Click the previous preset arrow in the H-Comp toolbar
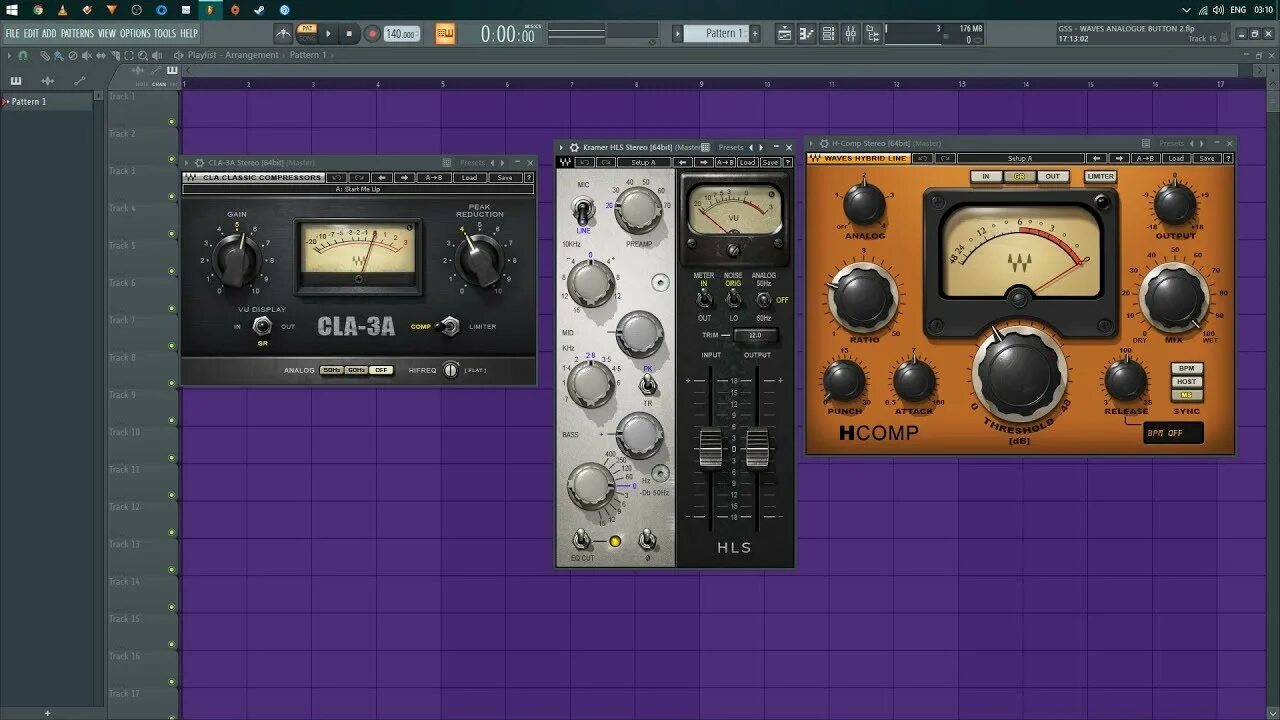 pyautogui.click(x=1097, y=158)
